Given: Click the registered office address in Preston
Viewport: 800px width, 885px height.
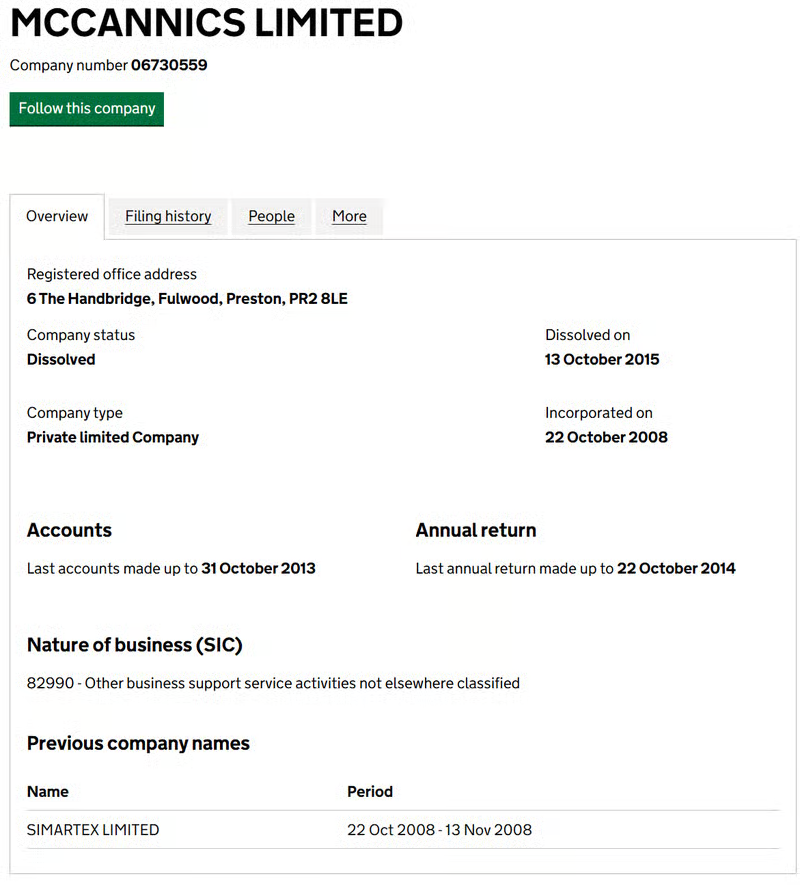Looking at the screenshot, I should pyautogui.click(x=187, y=299).
